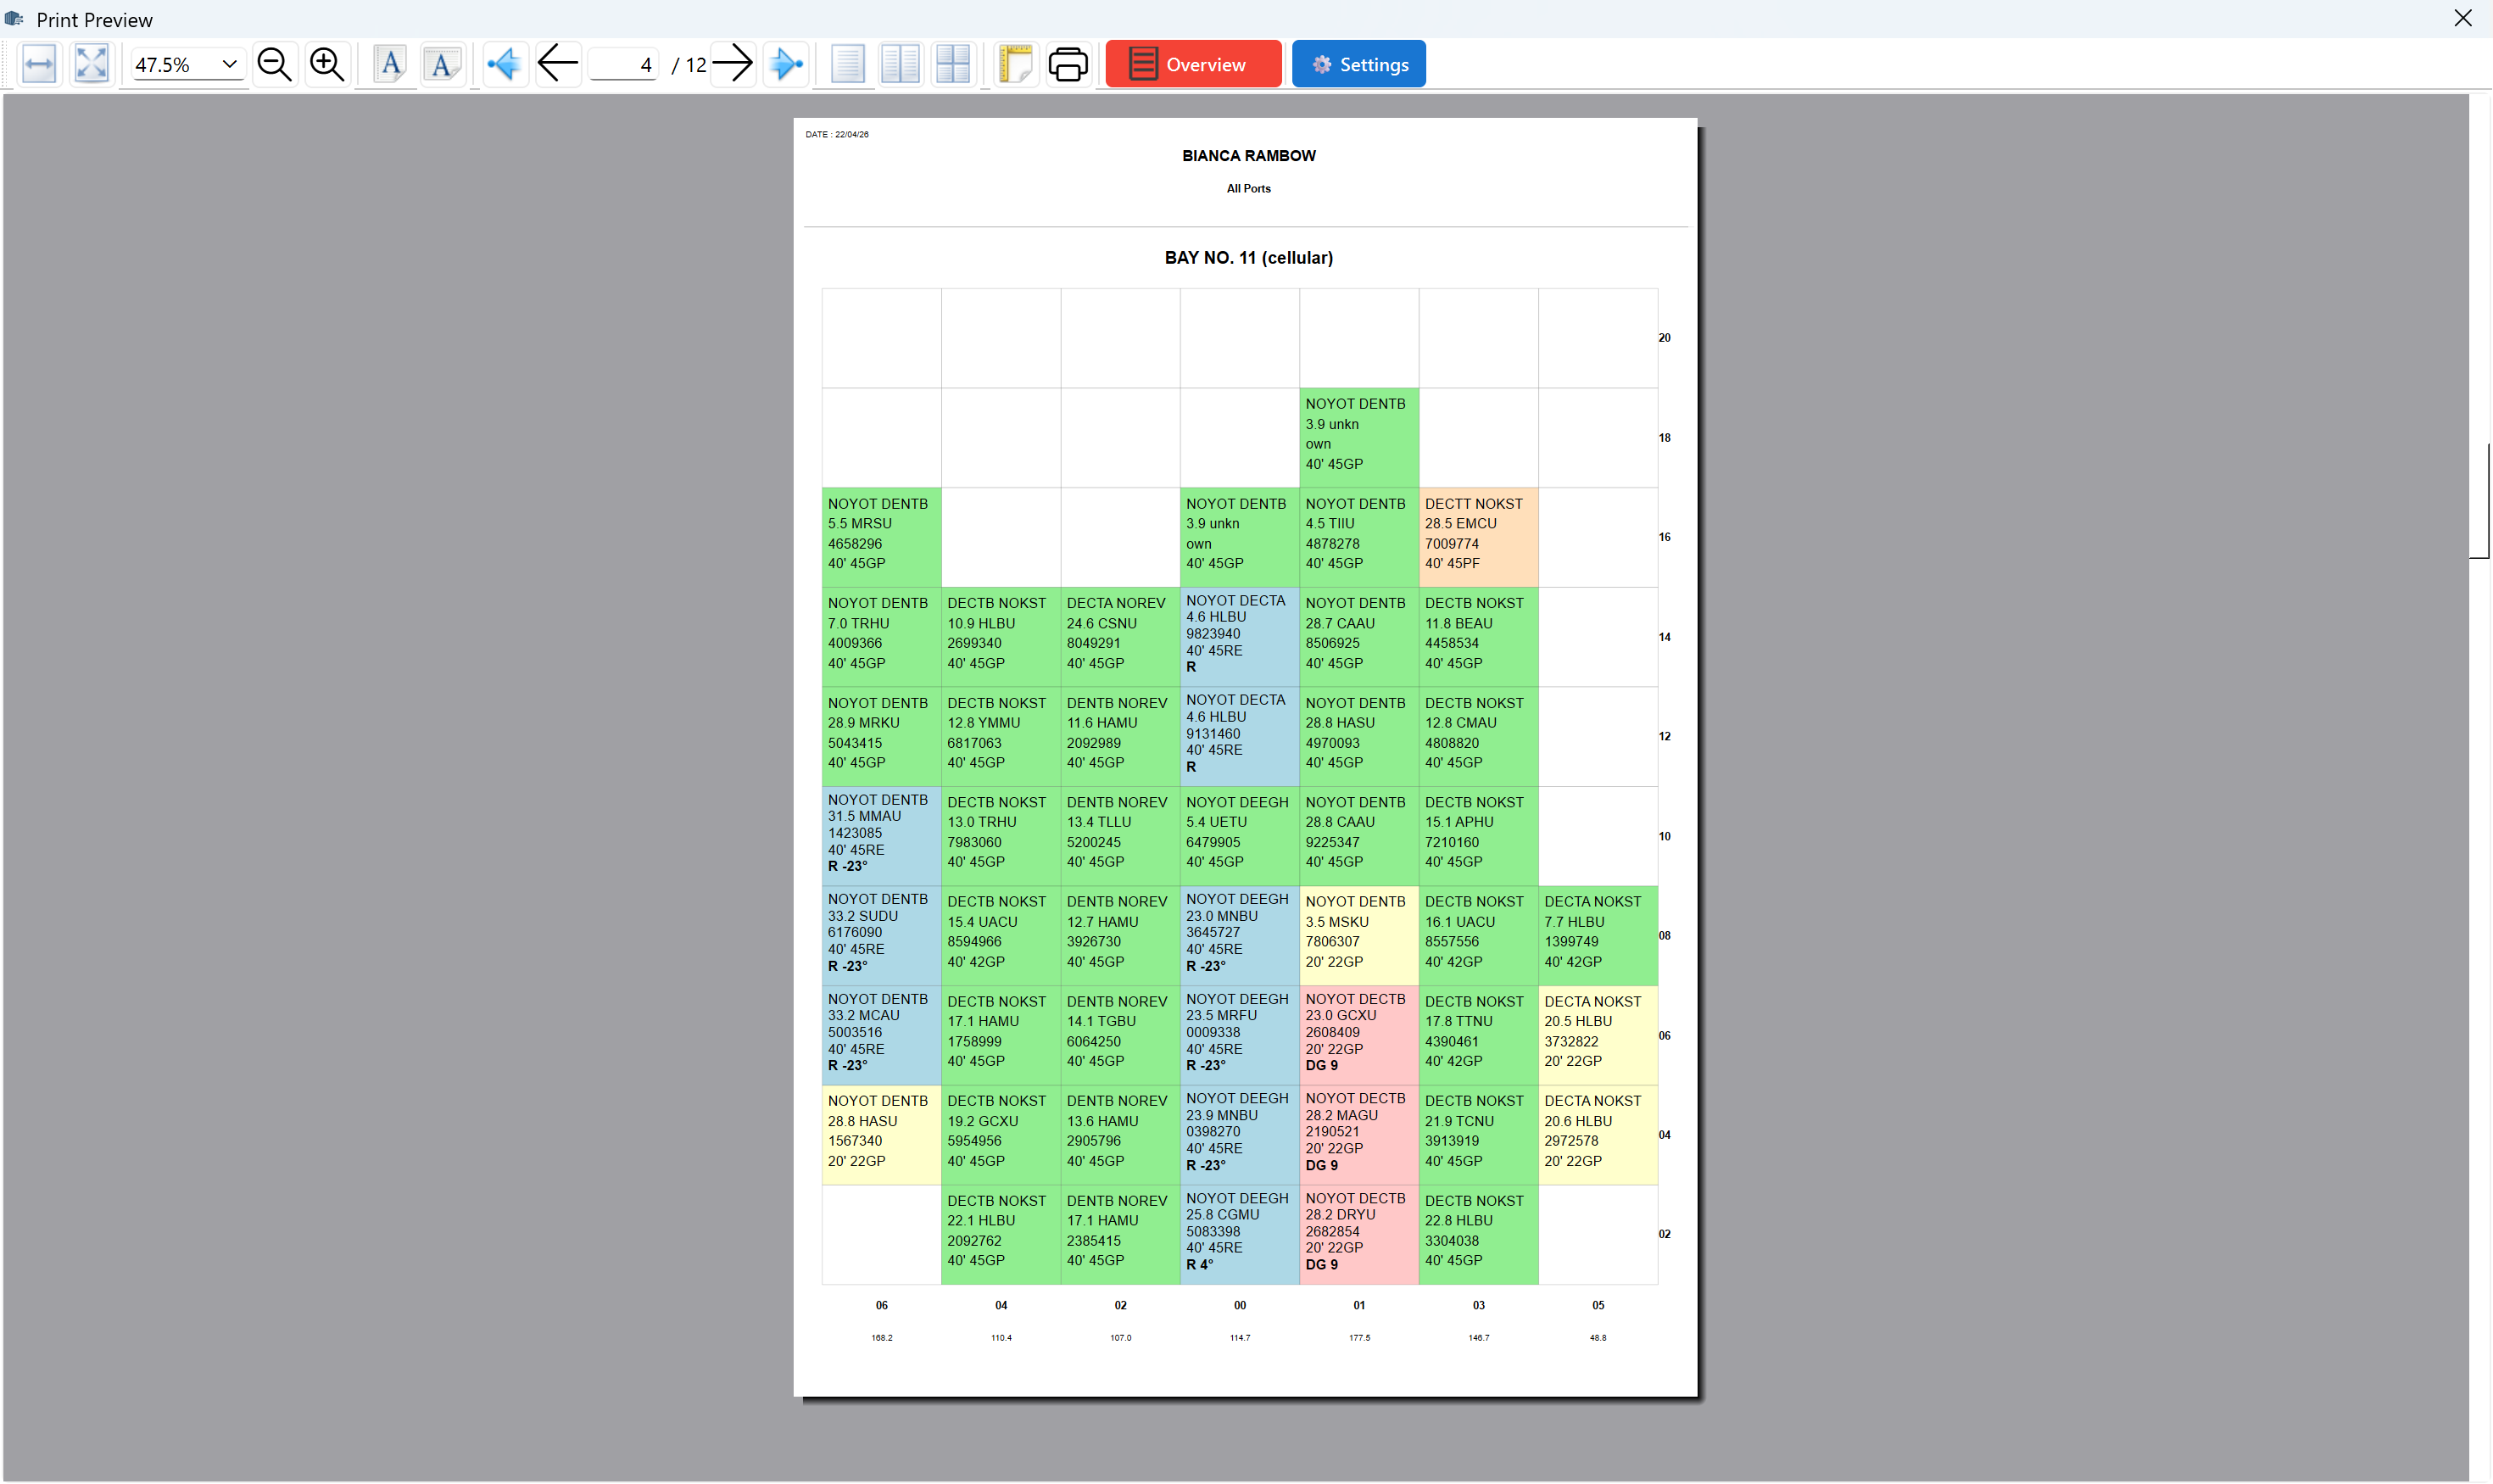Open the blue Settings button
Image resolution: width=2493 pixels, height=1484 pixels.
point(1358,64)
